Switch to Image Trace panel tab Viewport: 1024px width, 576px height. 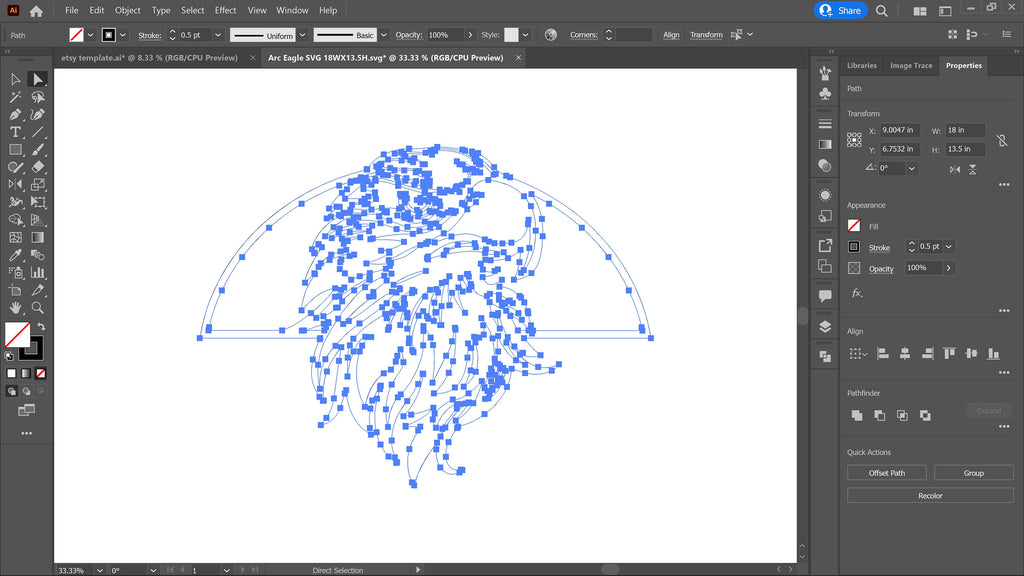coord(911,65)
